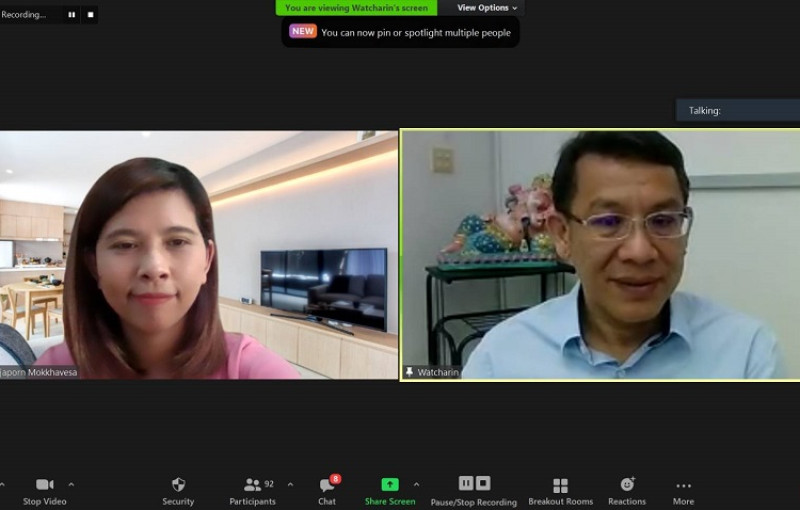Click the Breakout Rooms label
Viewport: 800px width, 510px height.
click(560, 501)
